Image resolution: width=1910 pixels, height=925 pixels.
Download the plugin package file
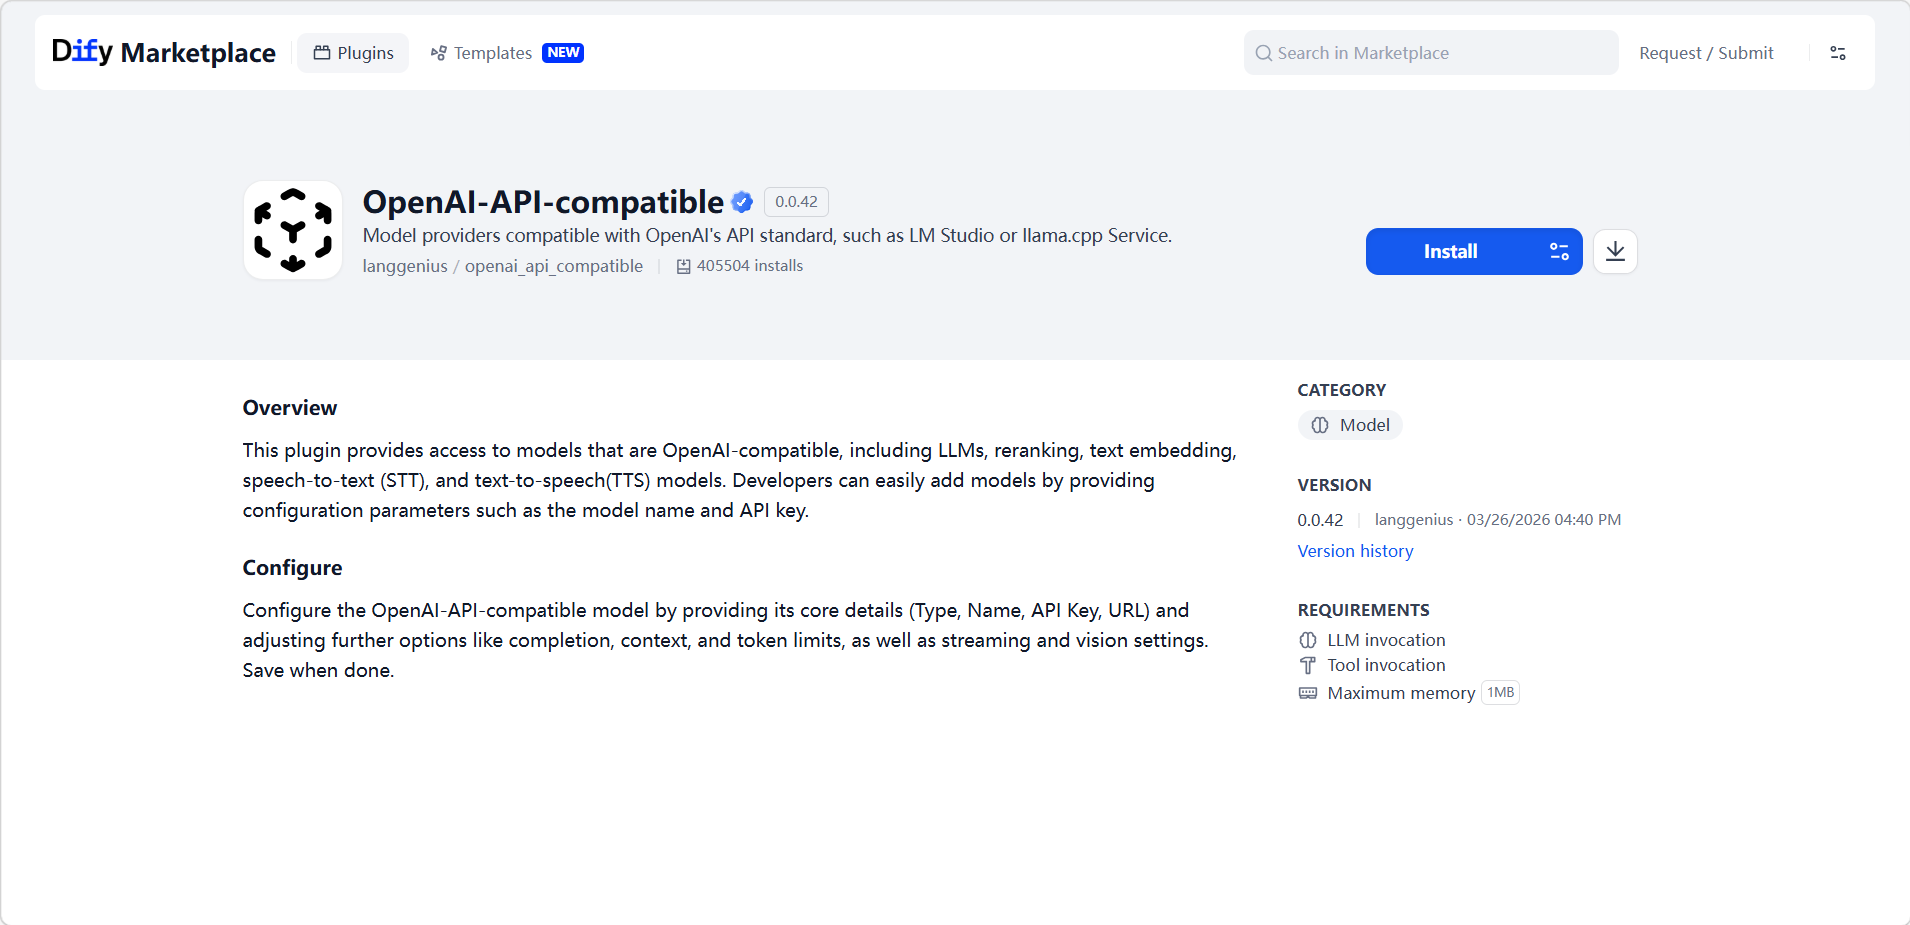tap(1615, 251)
